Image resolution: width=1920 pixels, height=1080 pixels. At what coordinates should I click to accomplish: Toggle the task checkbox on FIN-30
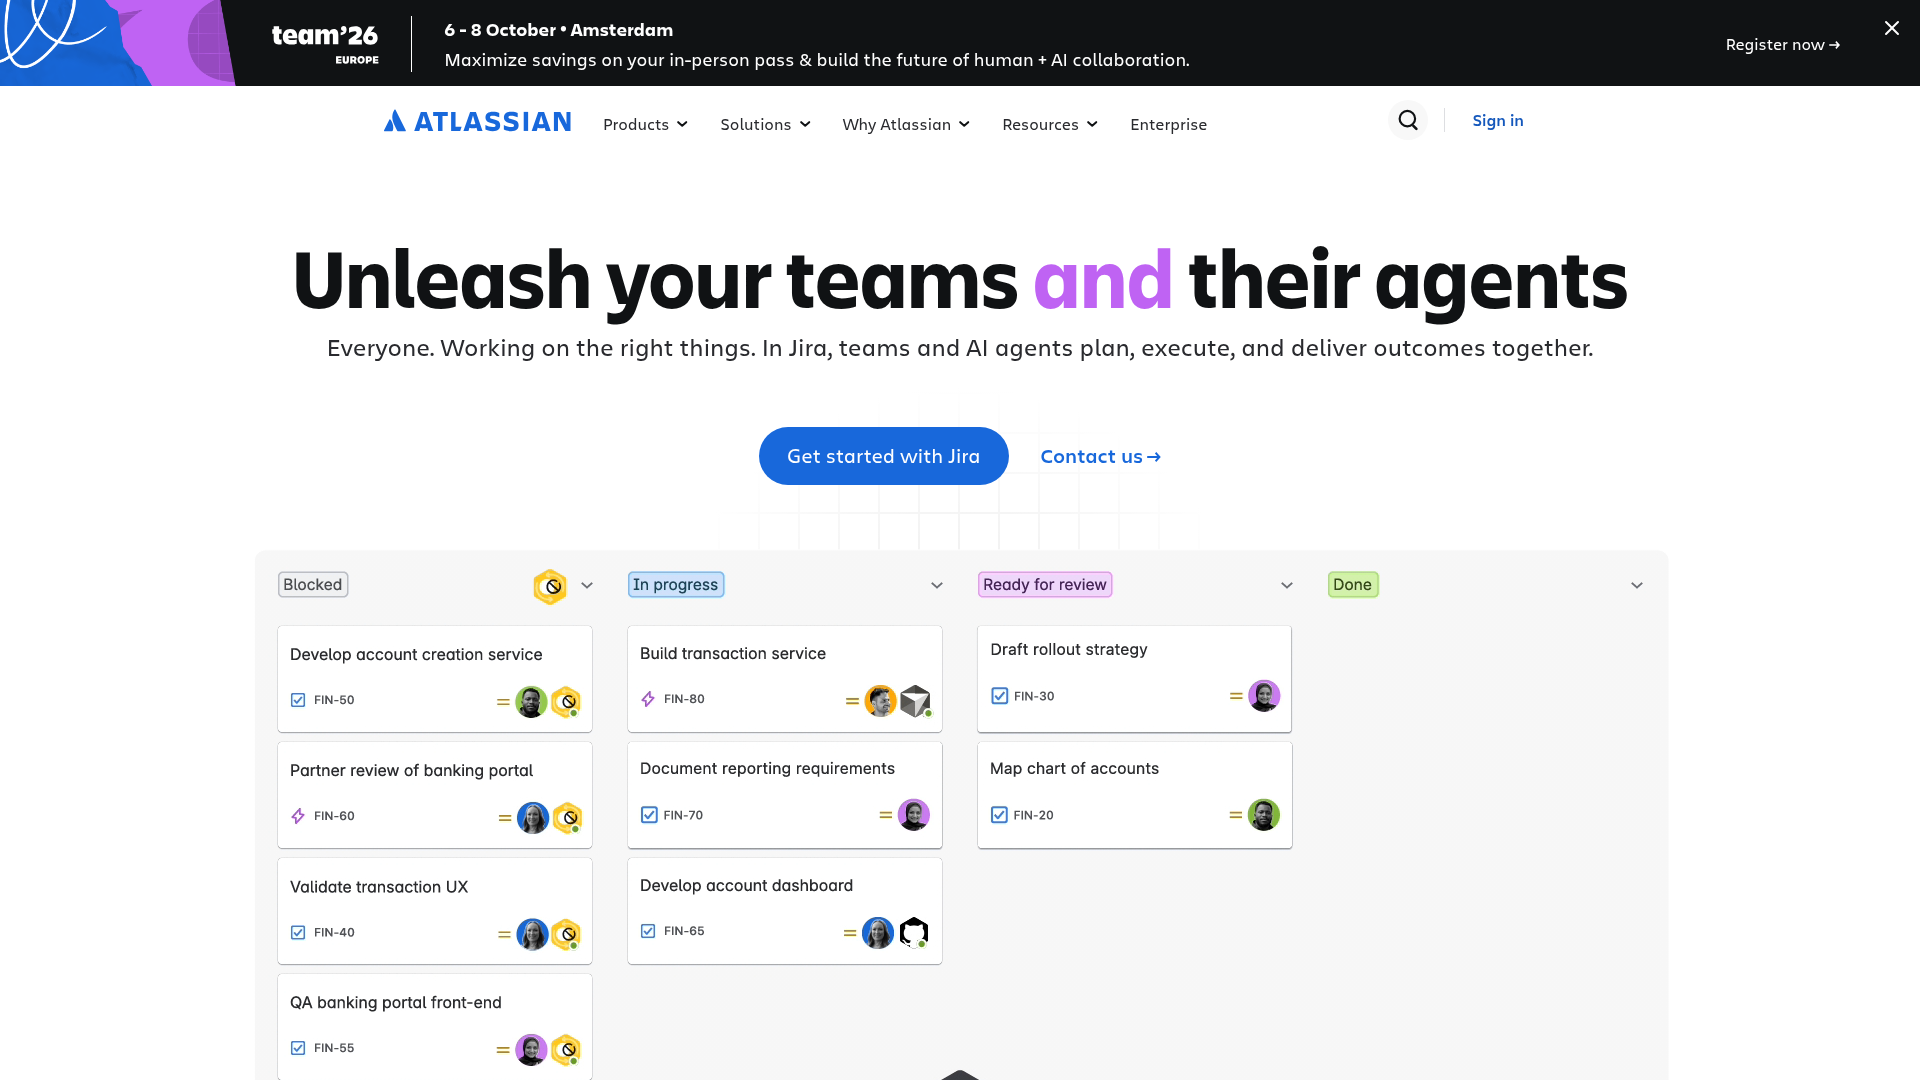click(999, 695)
